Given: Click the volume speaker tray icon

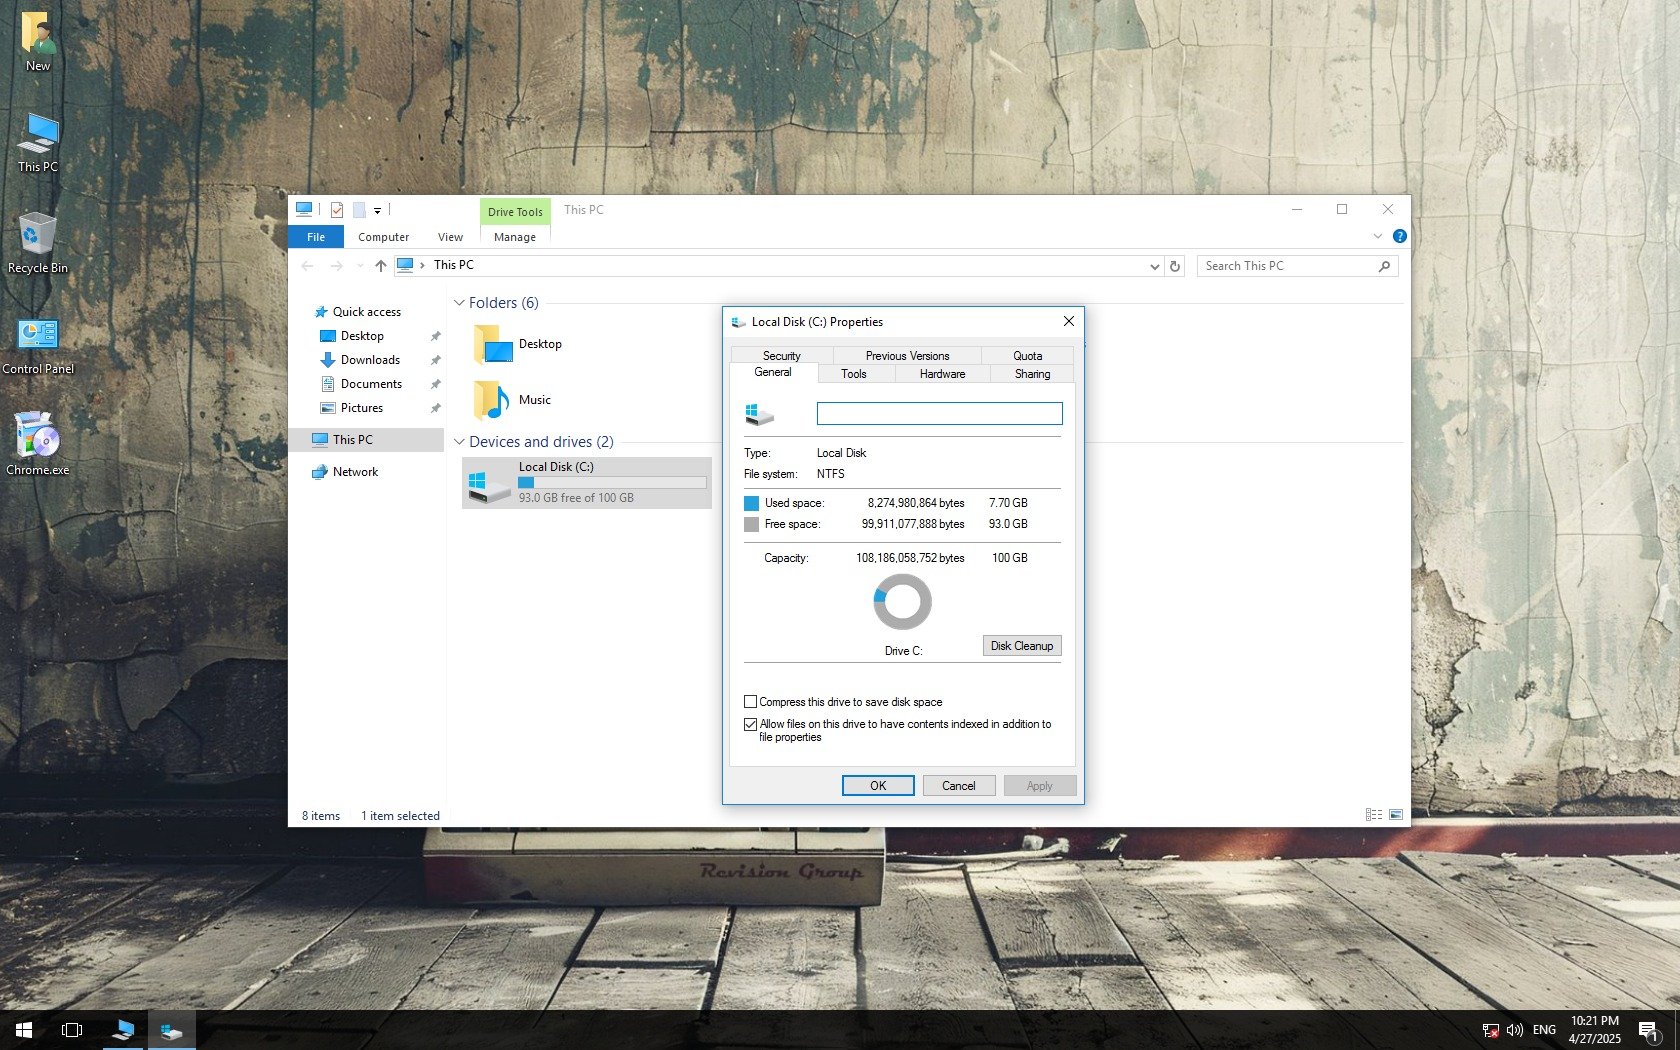Looking at the screenshot, I should [1514, 1029].
